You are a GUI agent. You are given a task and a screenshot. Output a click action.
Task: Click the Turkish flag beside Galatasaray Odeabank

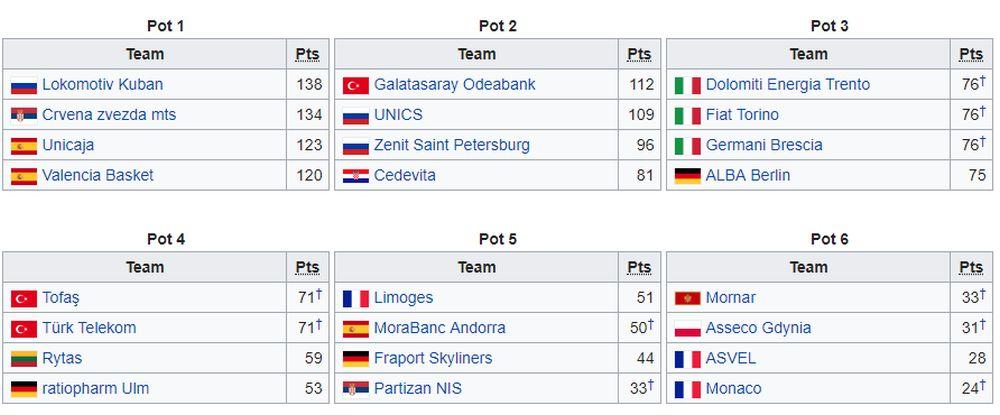(356, 85)
